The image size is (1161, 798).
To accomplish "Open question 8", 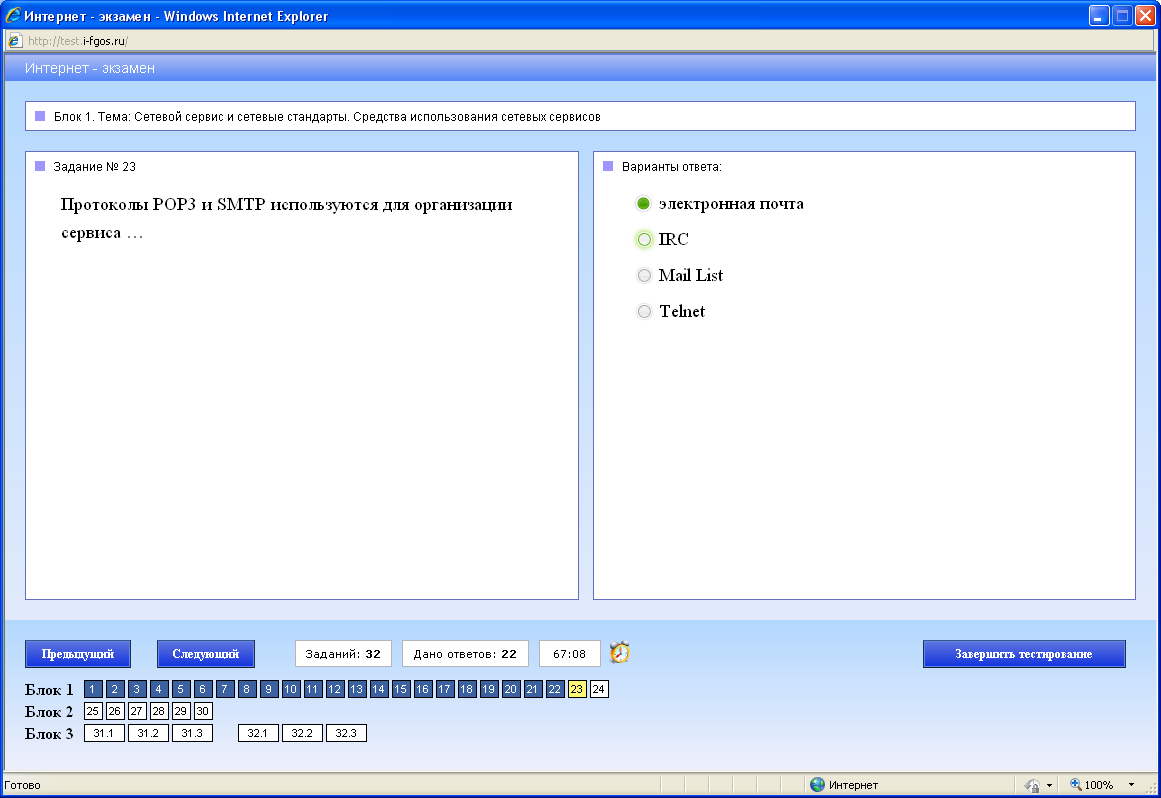I will [x=247, y=689].
